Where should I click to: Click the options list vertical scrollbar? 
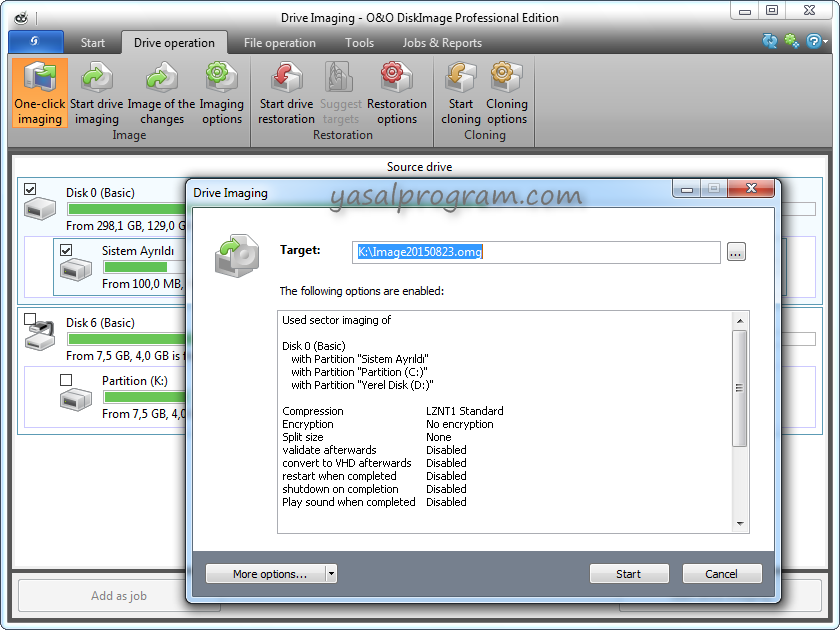pos(740,388)
